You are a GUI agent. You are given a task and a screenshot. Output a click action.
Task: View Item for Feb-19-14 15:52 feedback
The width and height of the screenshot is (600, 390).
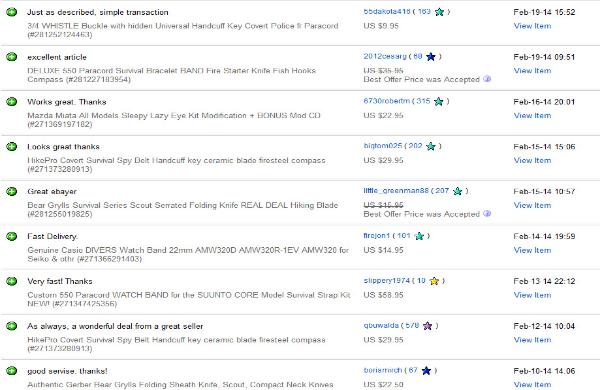(x=532, y=26)
